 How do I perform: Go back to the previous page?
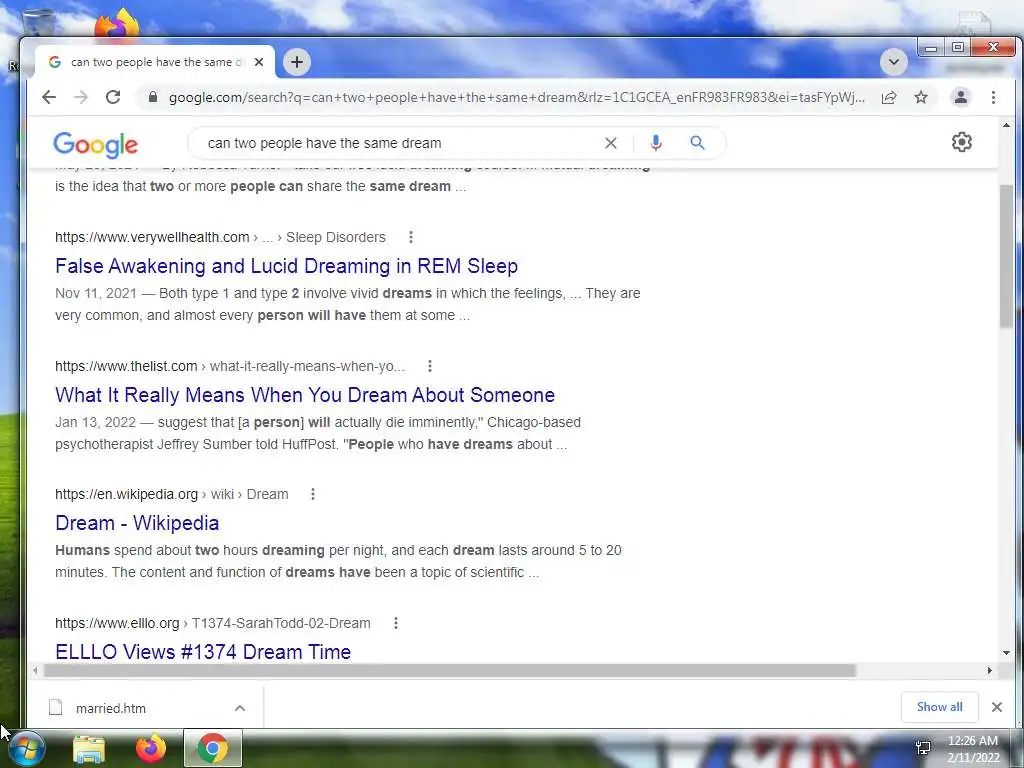coord(49,97)
